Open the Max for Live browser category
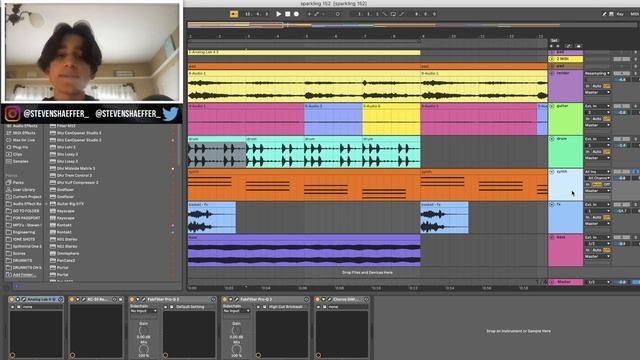 pos(20,140)
